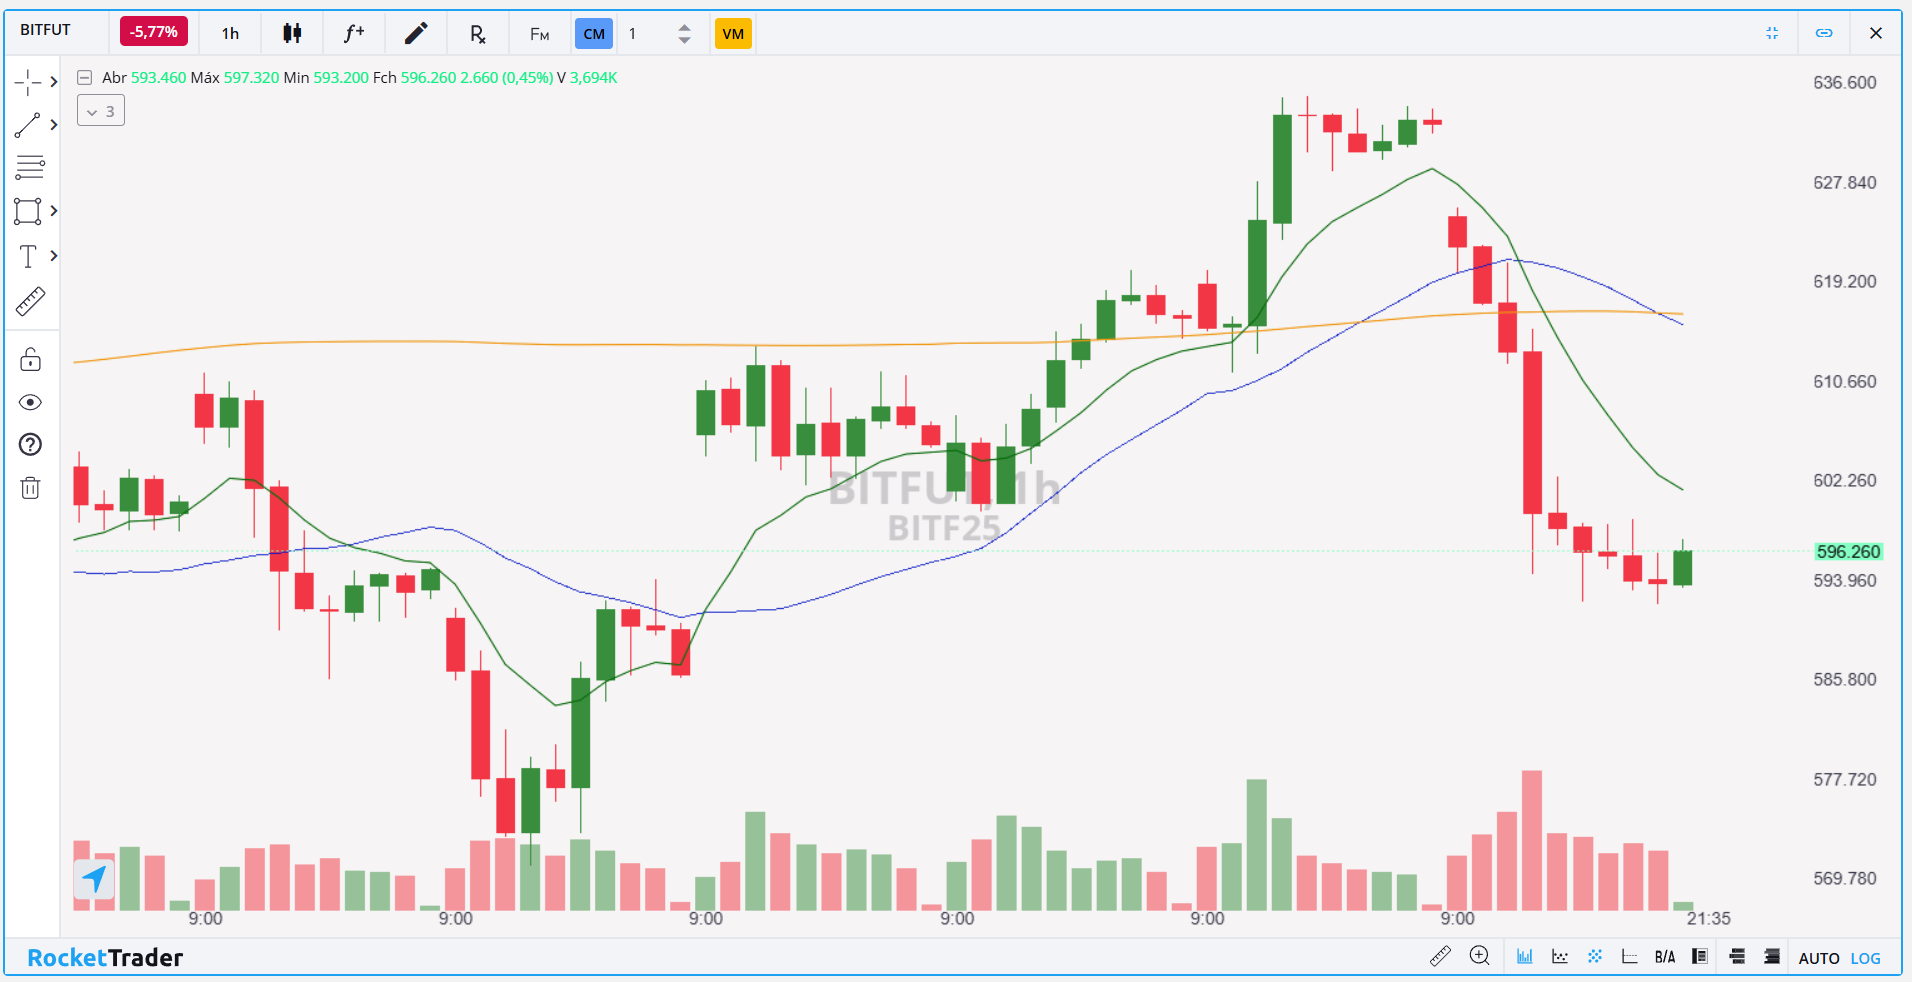Increase the quantity stepper next to CM
The width and height of the screenshot is (1912, 982).
pyautogui.click(x=684, y=27)
